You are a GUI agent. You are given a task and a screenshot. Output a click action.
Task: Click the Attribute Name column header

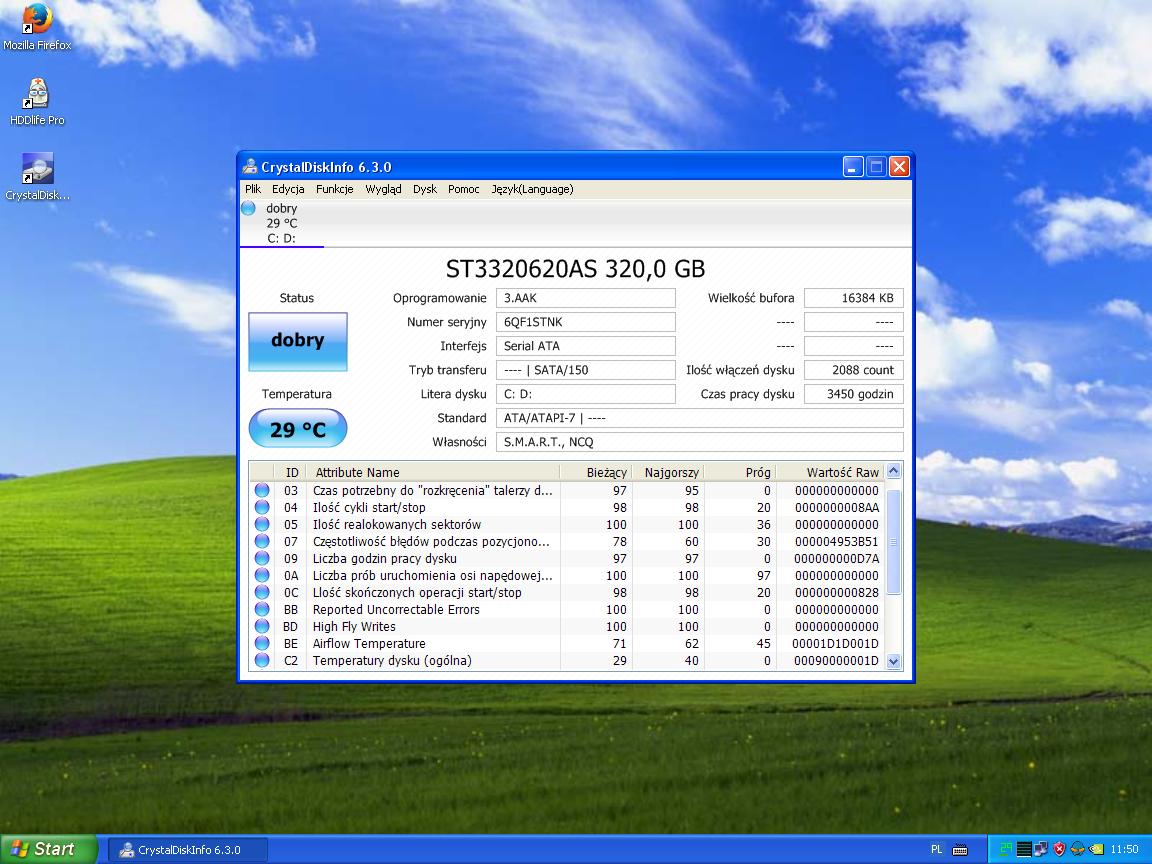(x=433, y=472)
